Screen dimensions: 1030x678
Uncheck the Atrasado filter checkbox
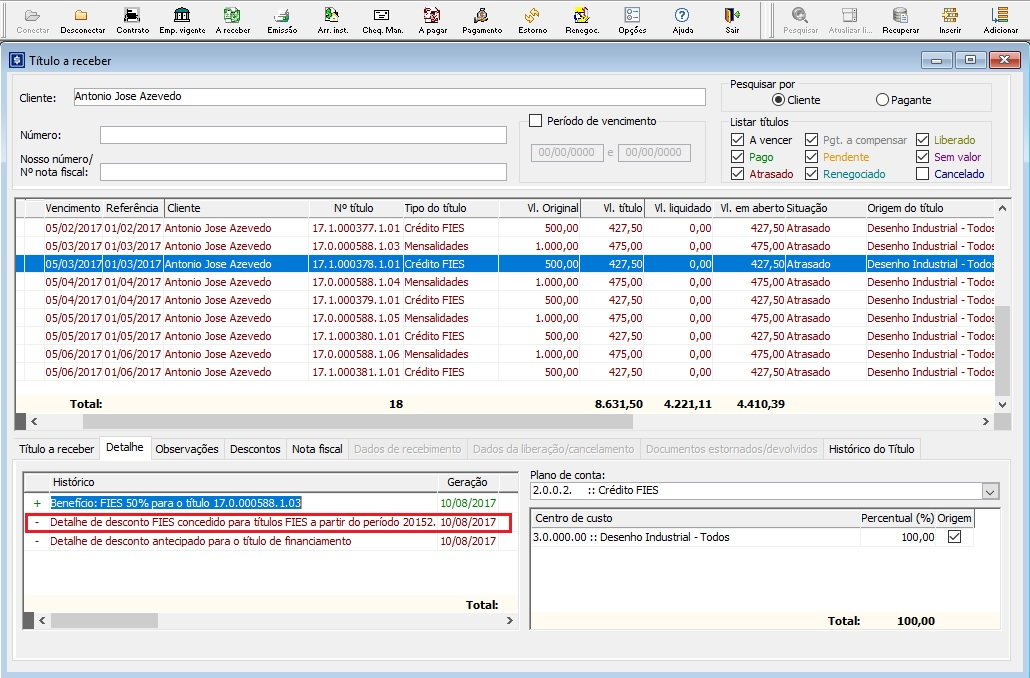738,174
